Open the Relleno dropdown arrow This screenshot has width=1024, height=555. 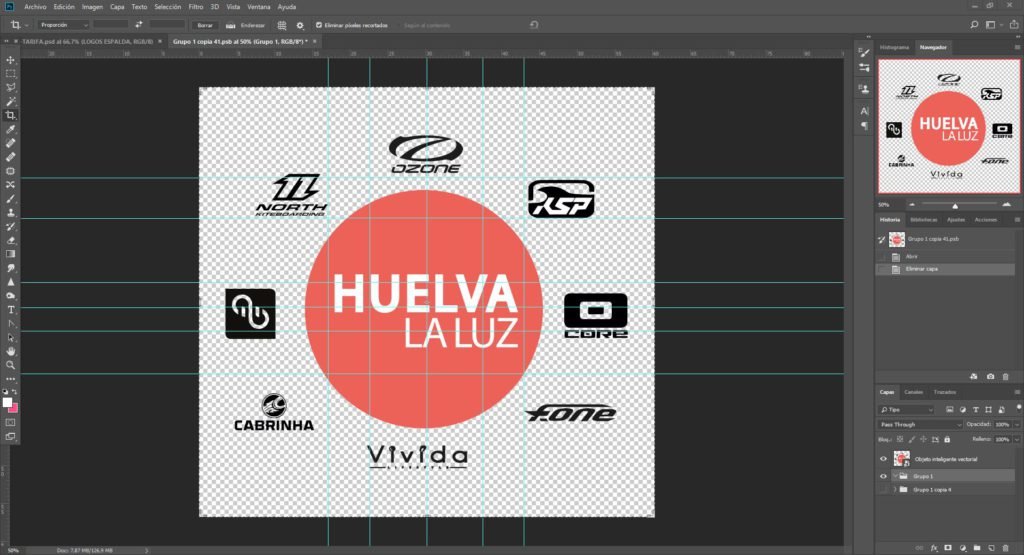[x=1017, y=439]
